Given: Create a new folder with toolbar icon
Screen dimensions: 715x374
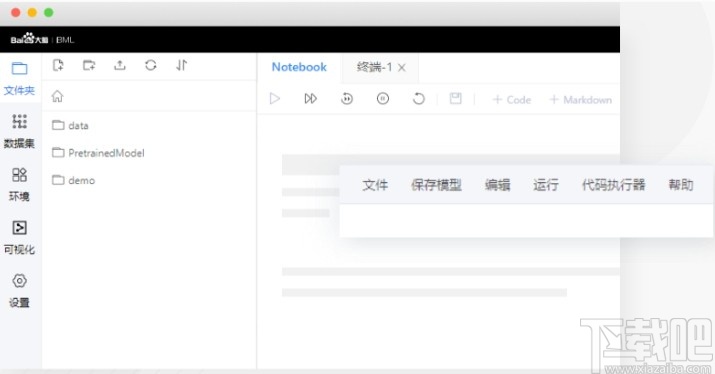Looking at the screenshot, I should 89,65.
